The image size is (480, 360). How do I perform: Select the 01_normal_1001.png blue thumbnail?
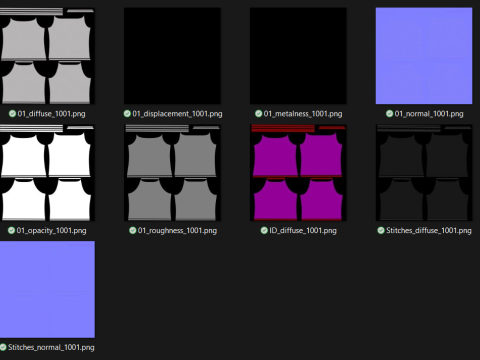click(x=424, y=56)
